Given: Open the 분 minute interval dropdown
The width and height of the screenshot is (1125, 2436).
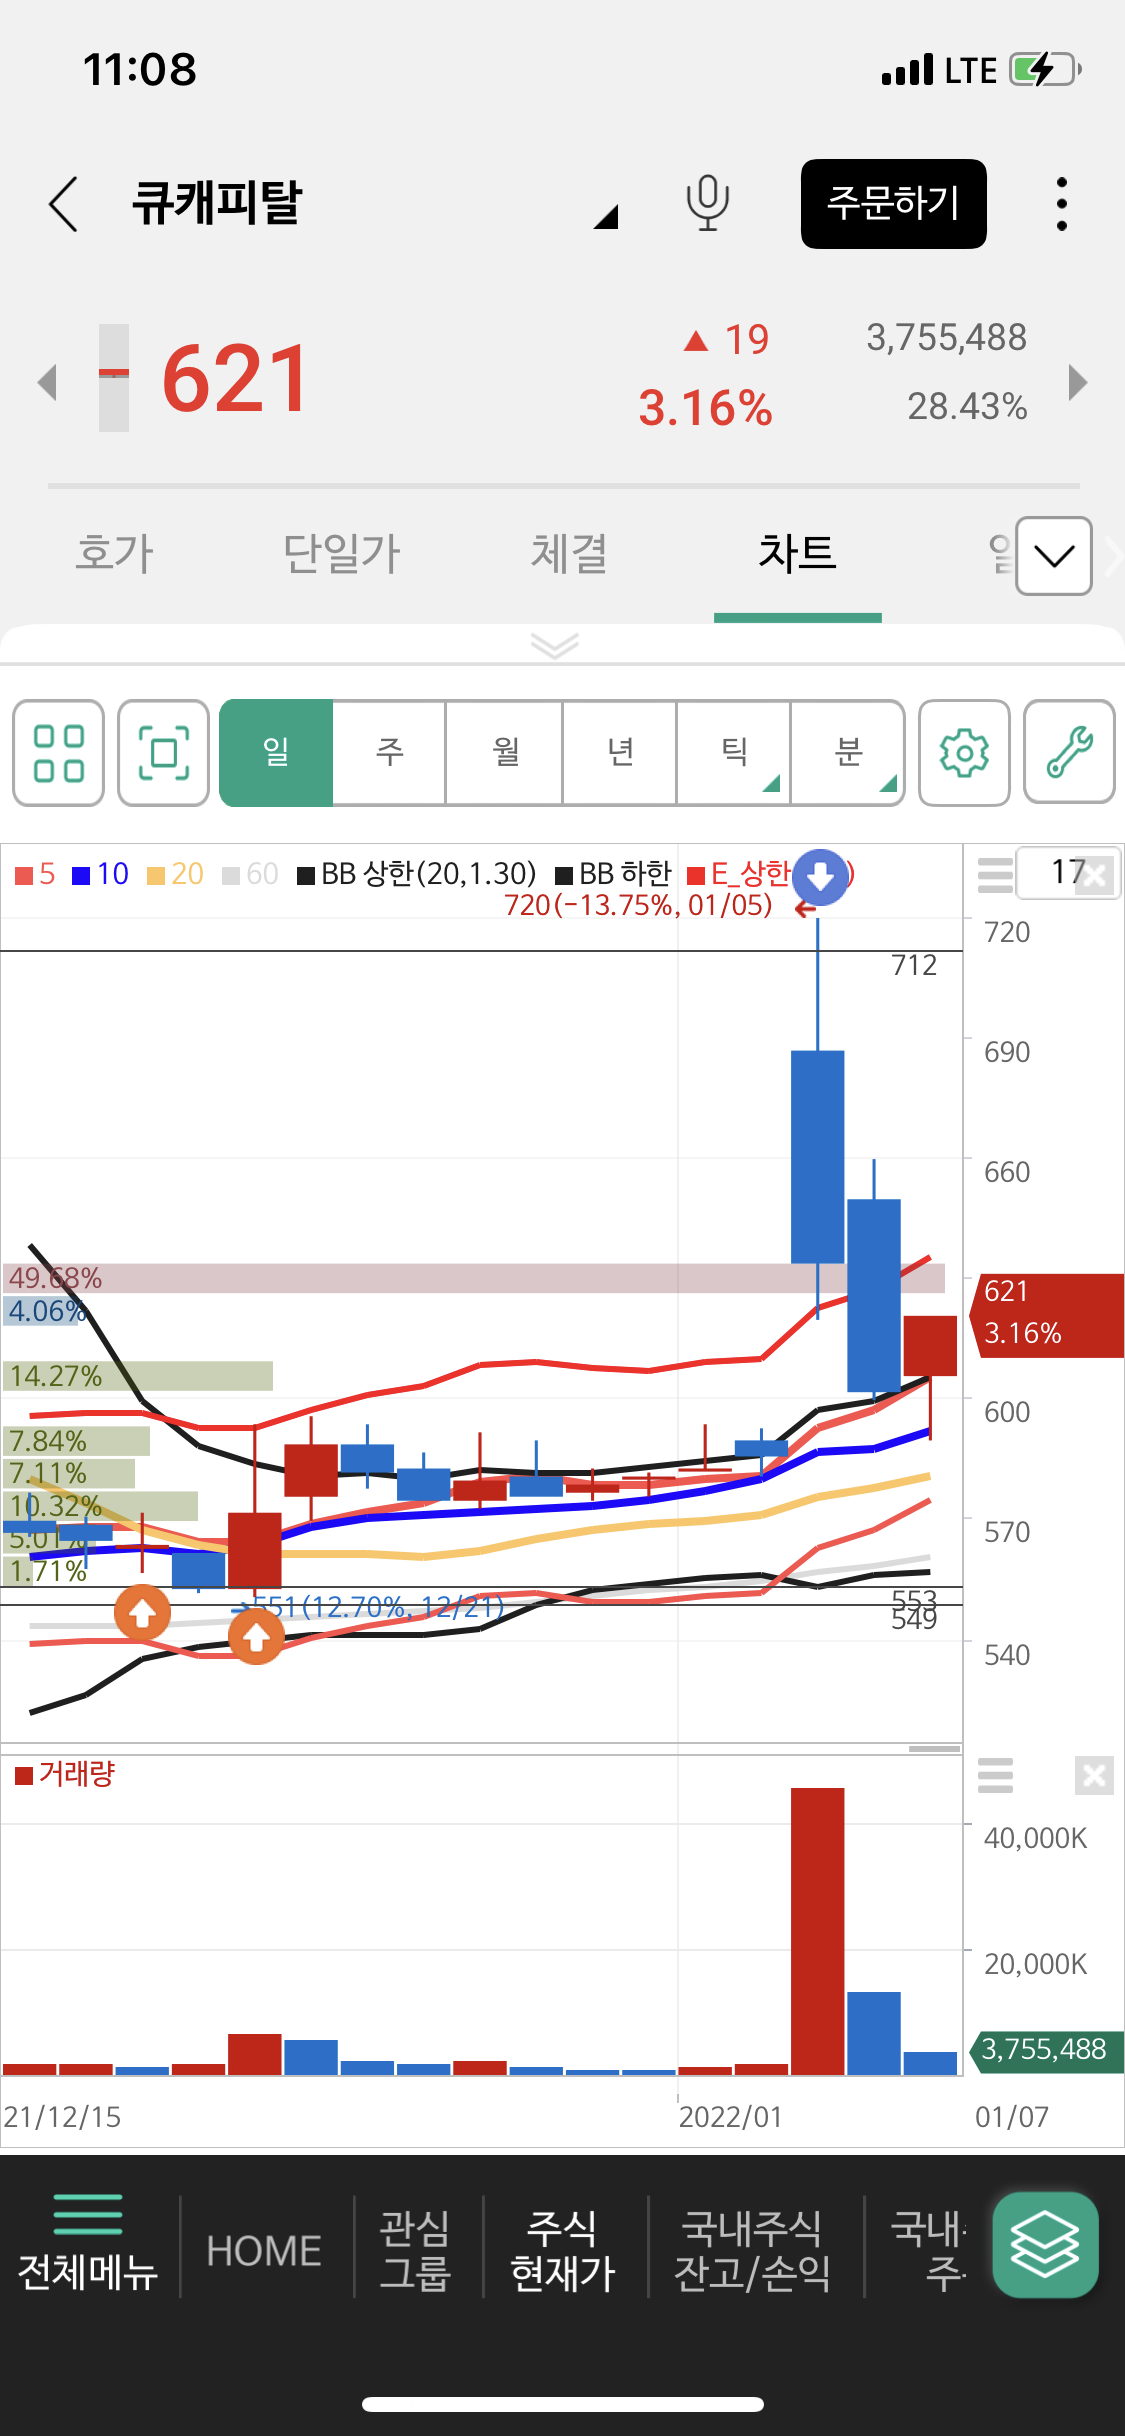Looking at the screenshot, I should (848, 752).
